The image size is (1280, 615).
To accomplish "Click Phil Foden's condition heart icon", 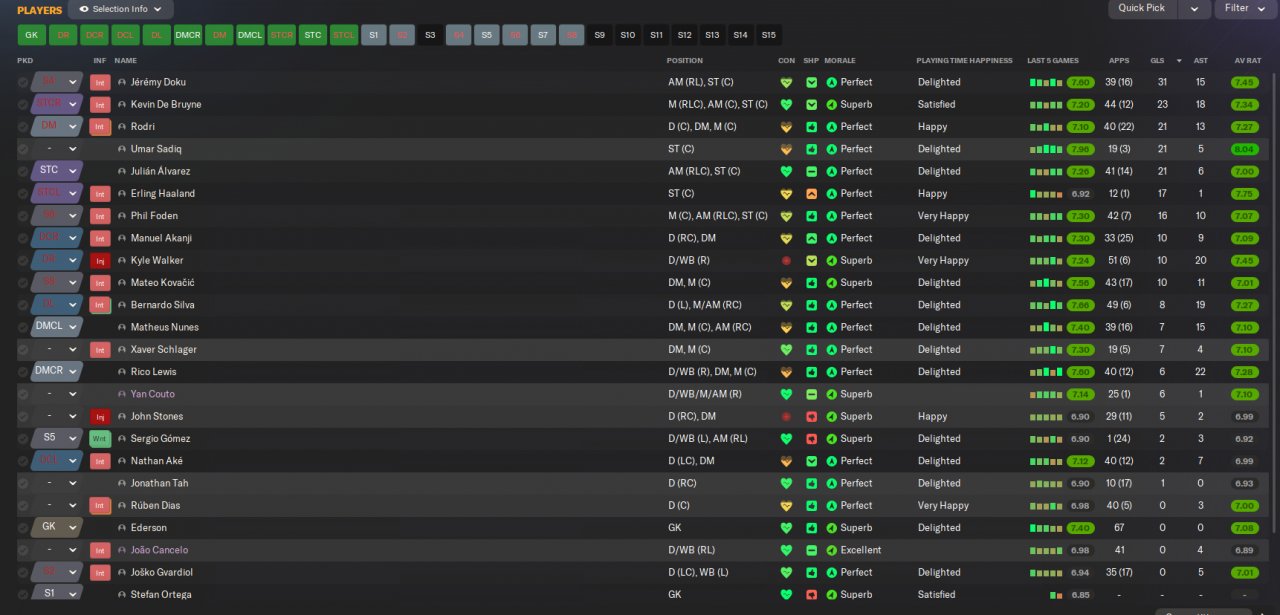I will [786, 216].
